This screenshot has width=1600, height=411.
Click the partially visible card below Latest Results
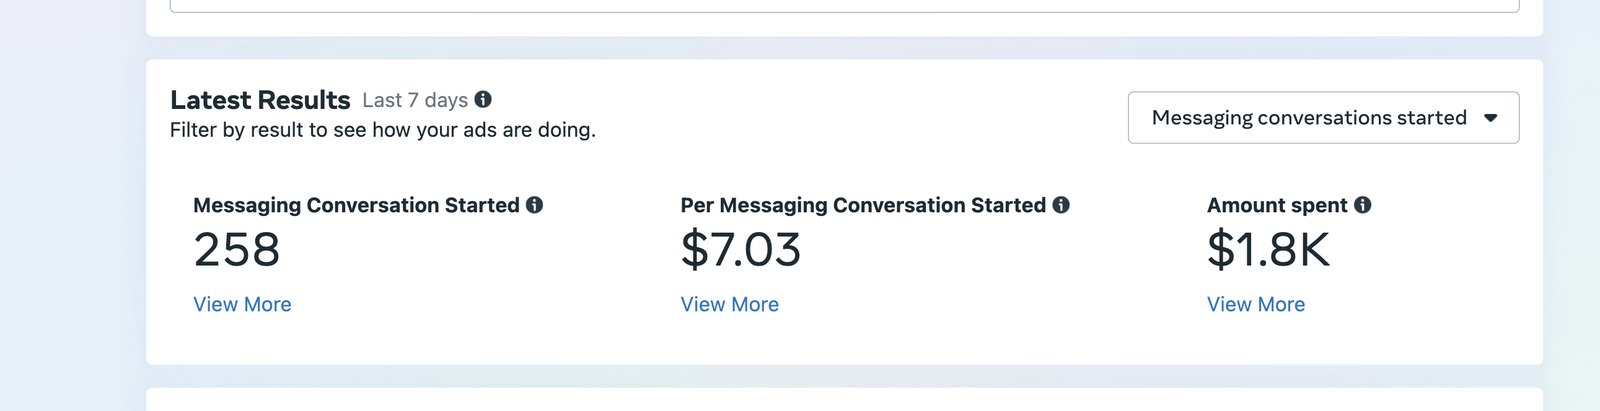(x=845, y=400)
